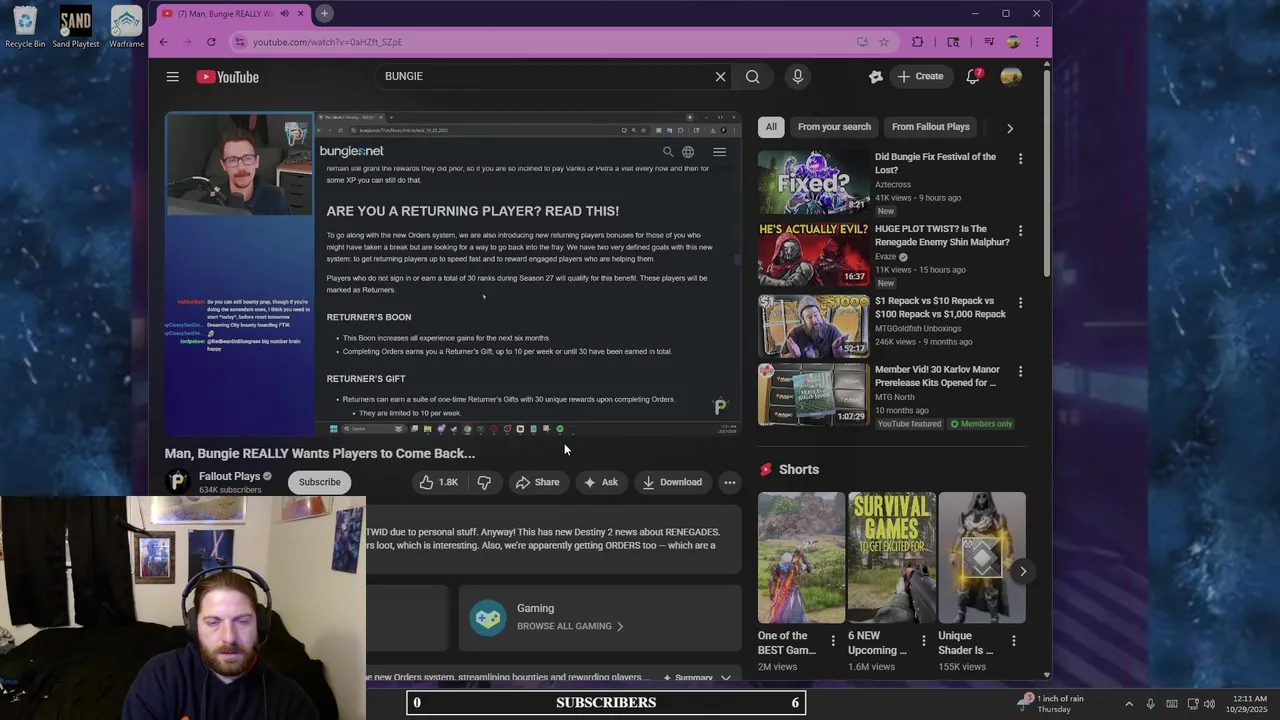Open options for Karlov Manor video
This screenshot has width=1280, height=720.
[x=1020, y=371]
